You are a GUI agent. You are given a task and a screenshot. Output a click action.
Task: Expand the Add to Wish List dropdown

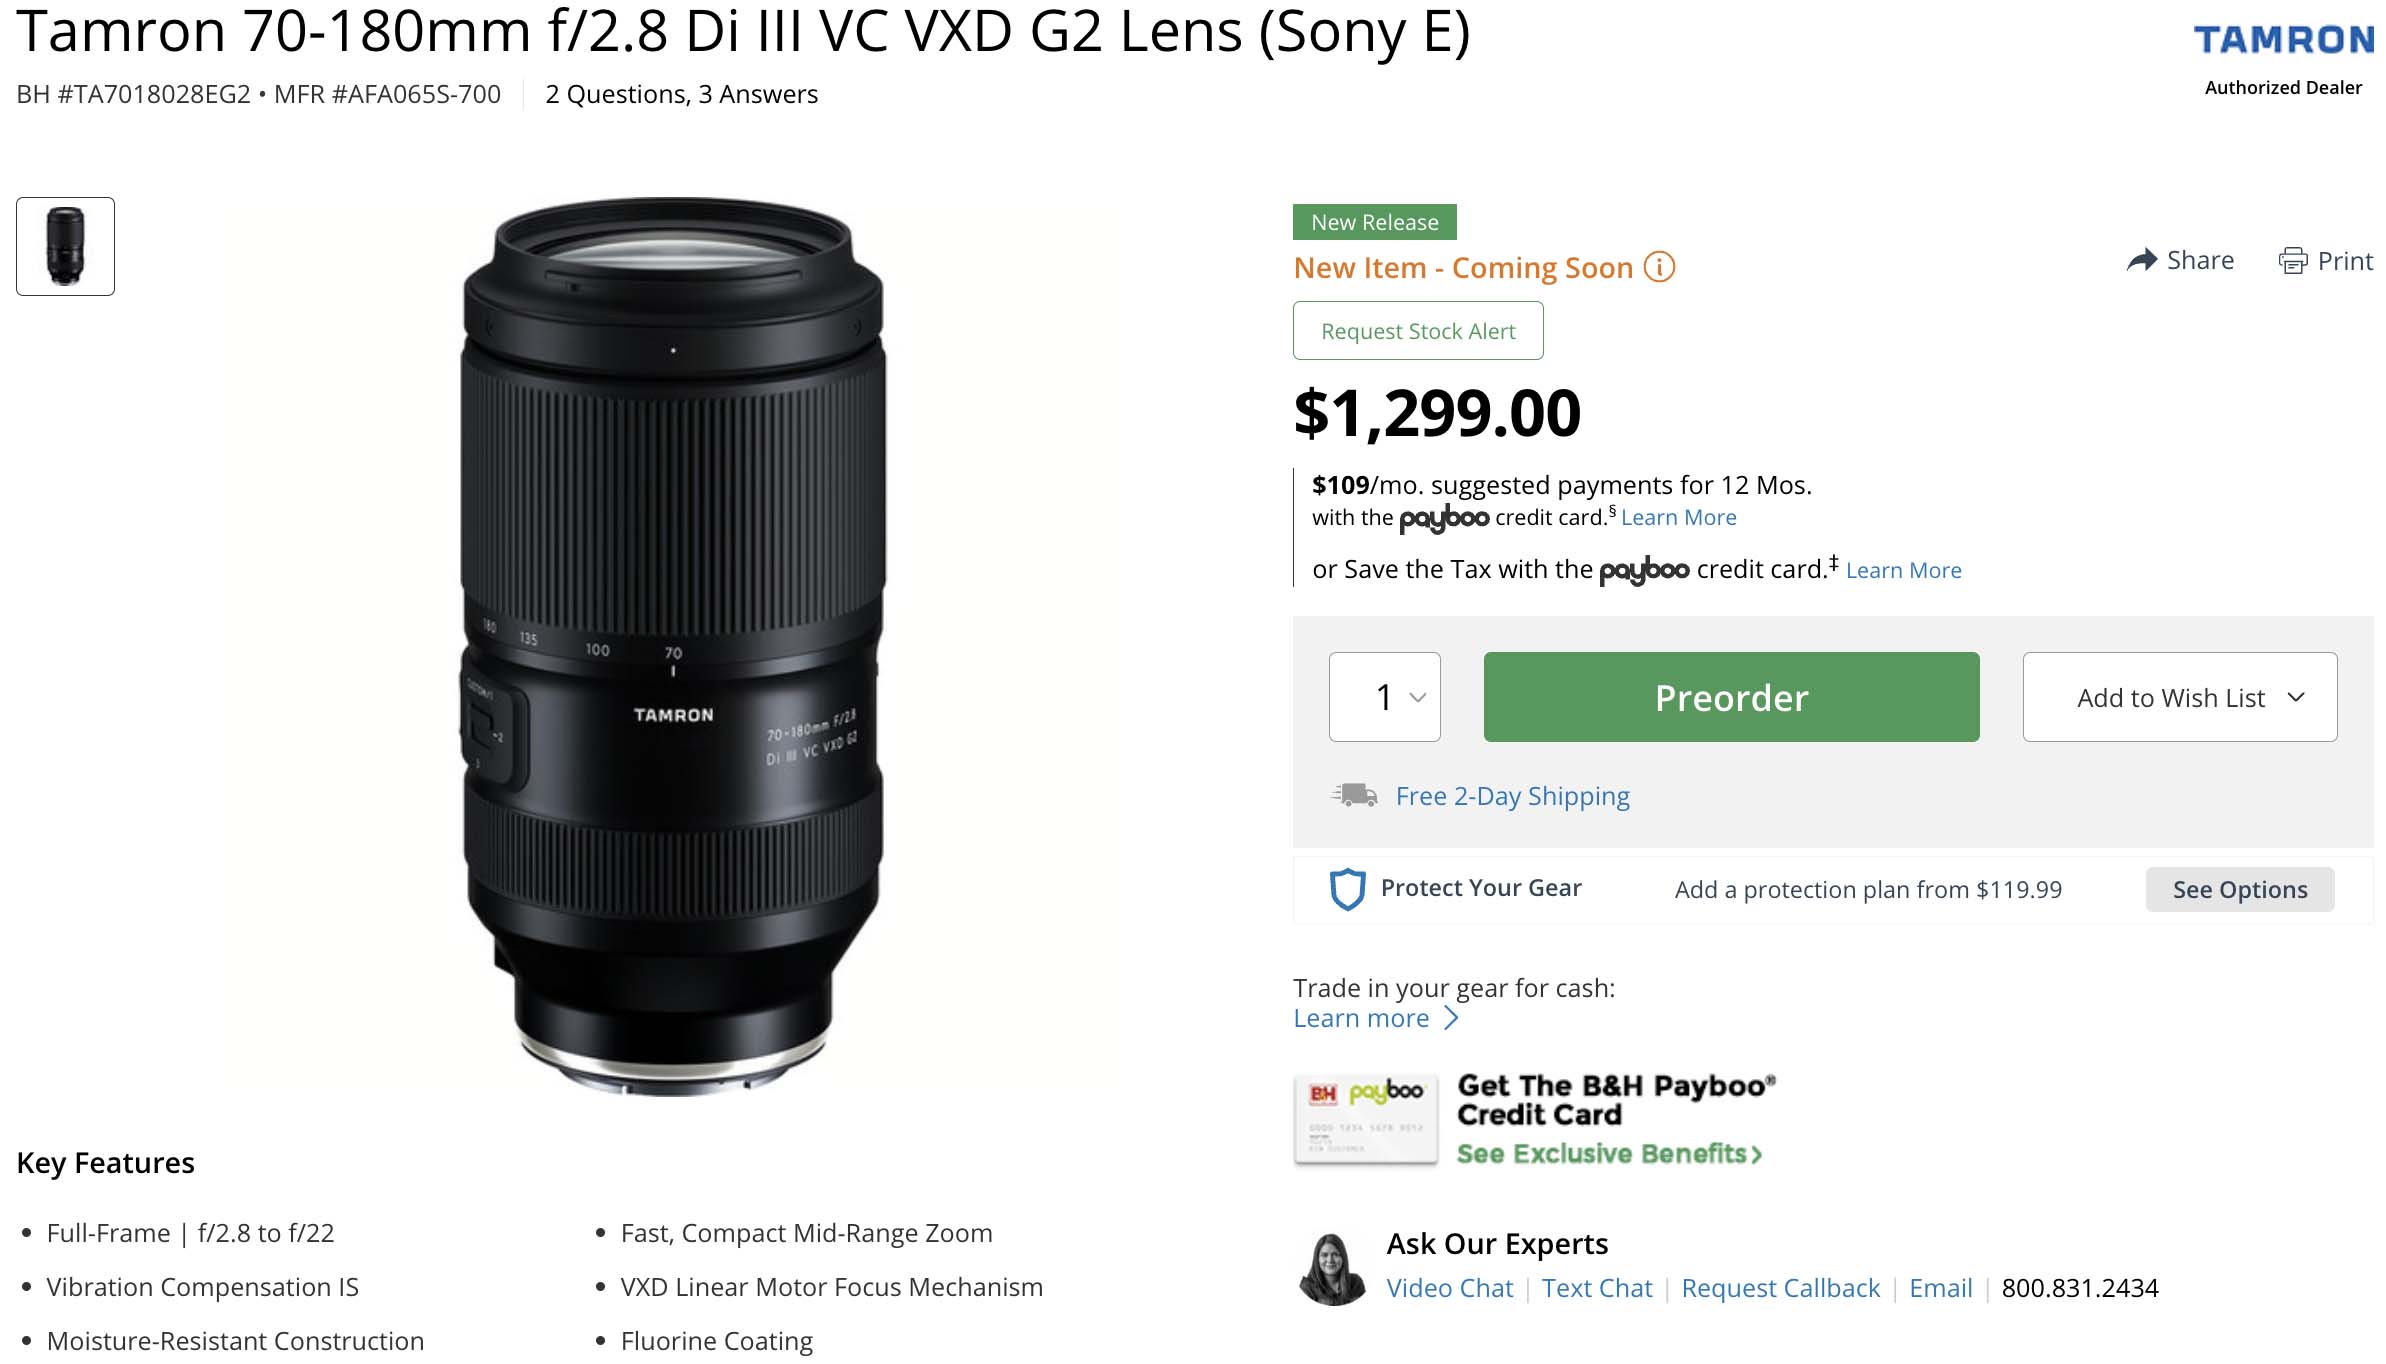tap(2179, 697)
